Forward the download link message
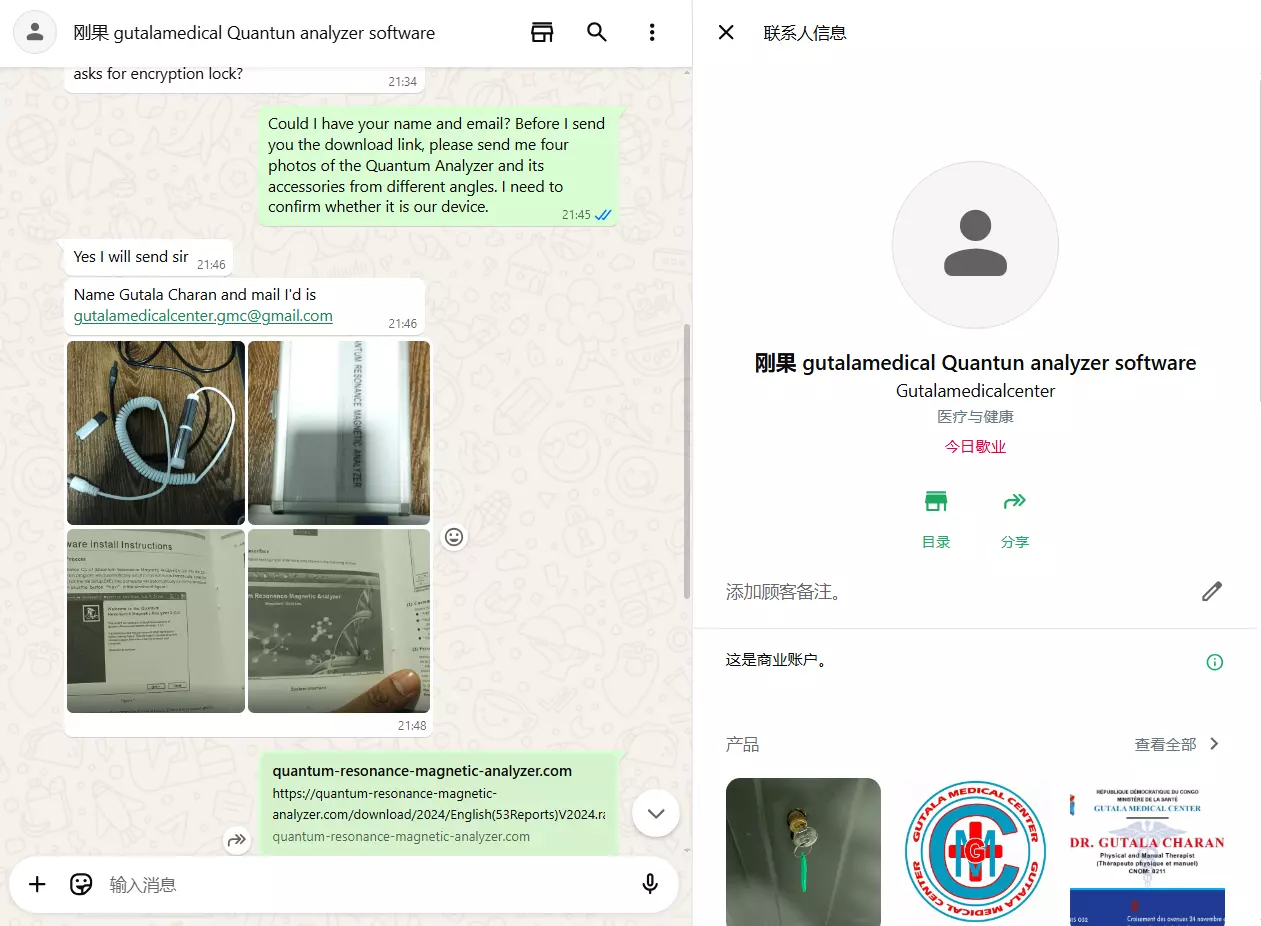Image resolution: width=1261 pixels, height=926 pixels. (237, 840)
